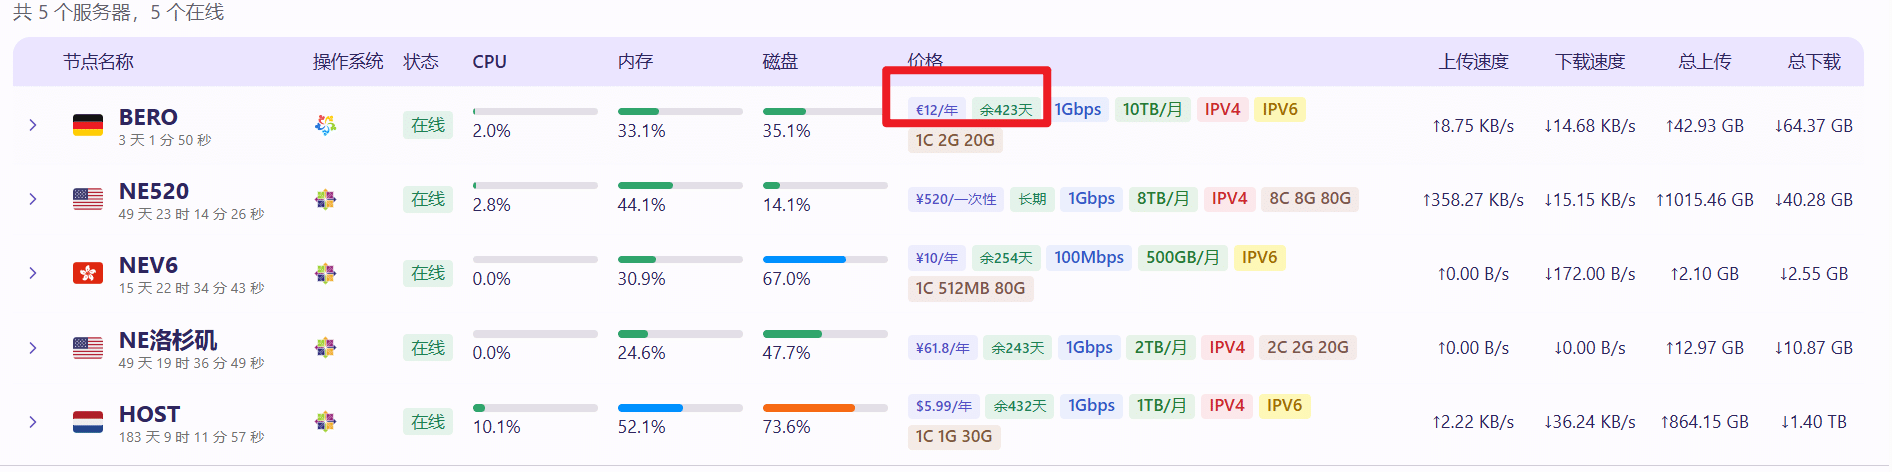Expand the HOST server row chevron
1892x472 pixels.
pos(33,422)
